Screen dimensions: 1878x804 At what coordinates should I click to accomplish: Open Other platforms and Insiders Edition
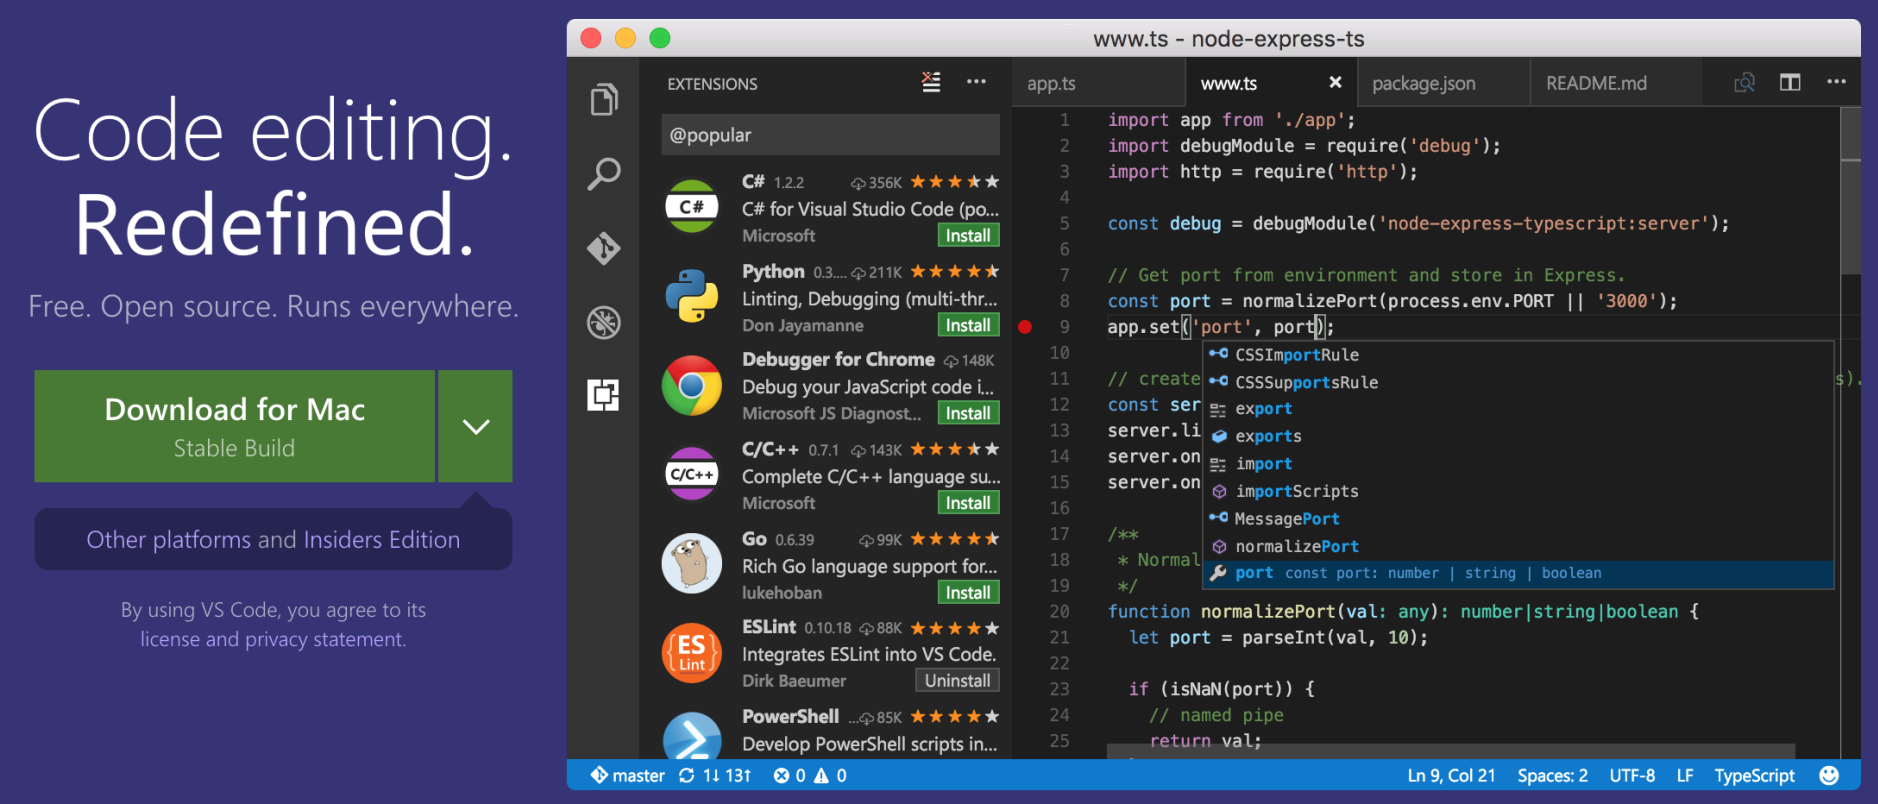pos(273,540)
